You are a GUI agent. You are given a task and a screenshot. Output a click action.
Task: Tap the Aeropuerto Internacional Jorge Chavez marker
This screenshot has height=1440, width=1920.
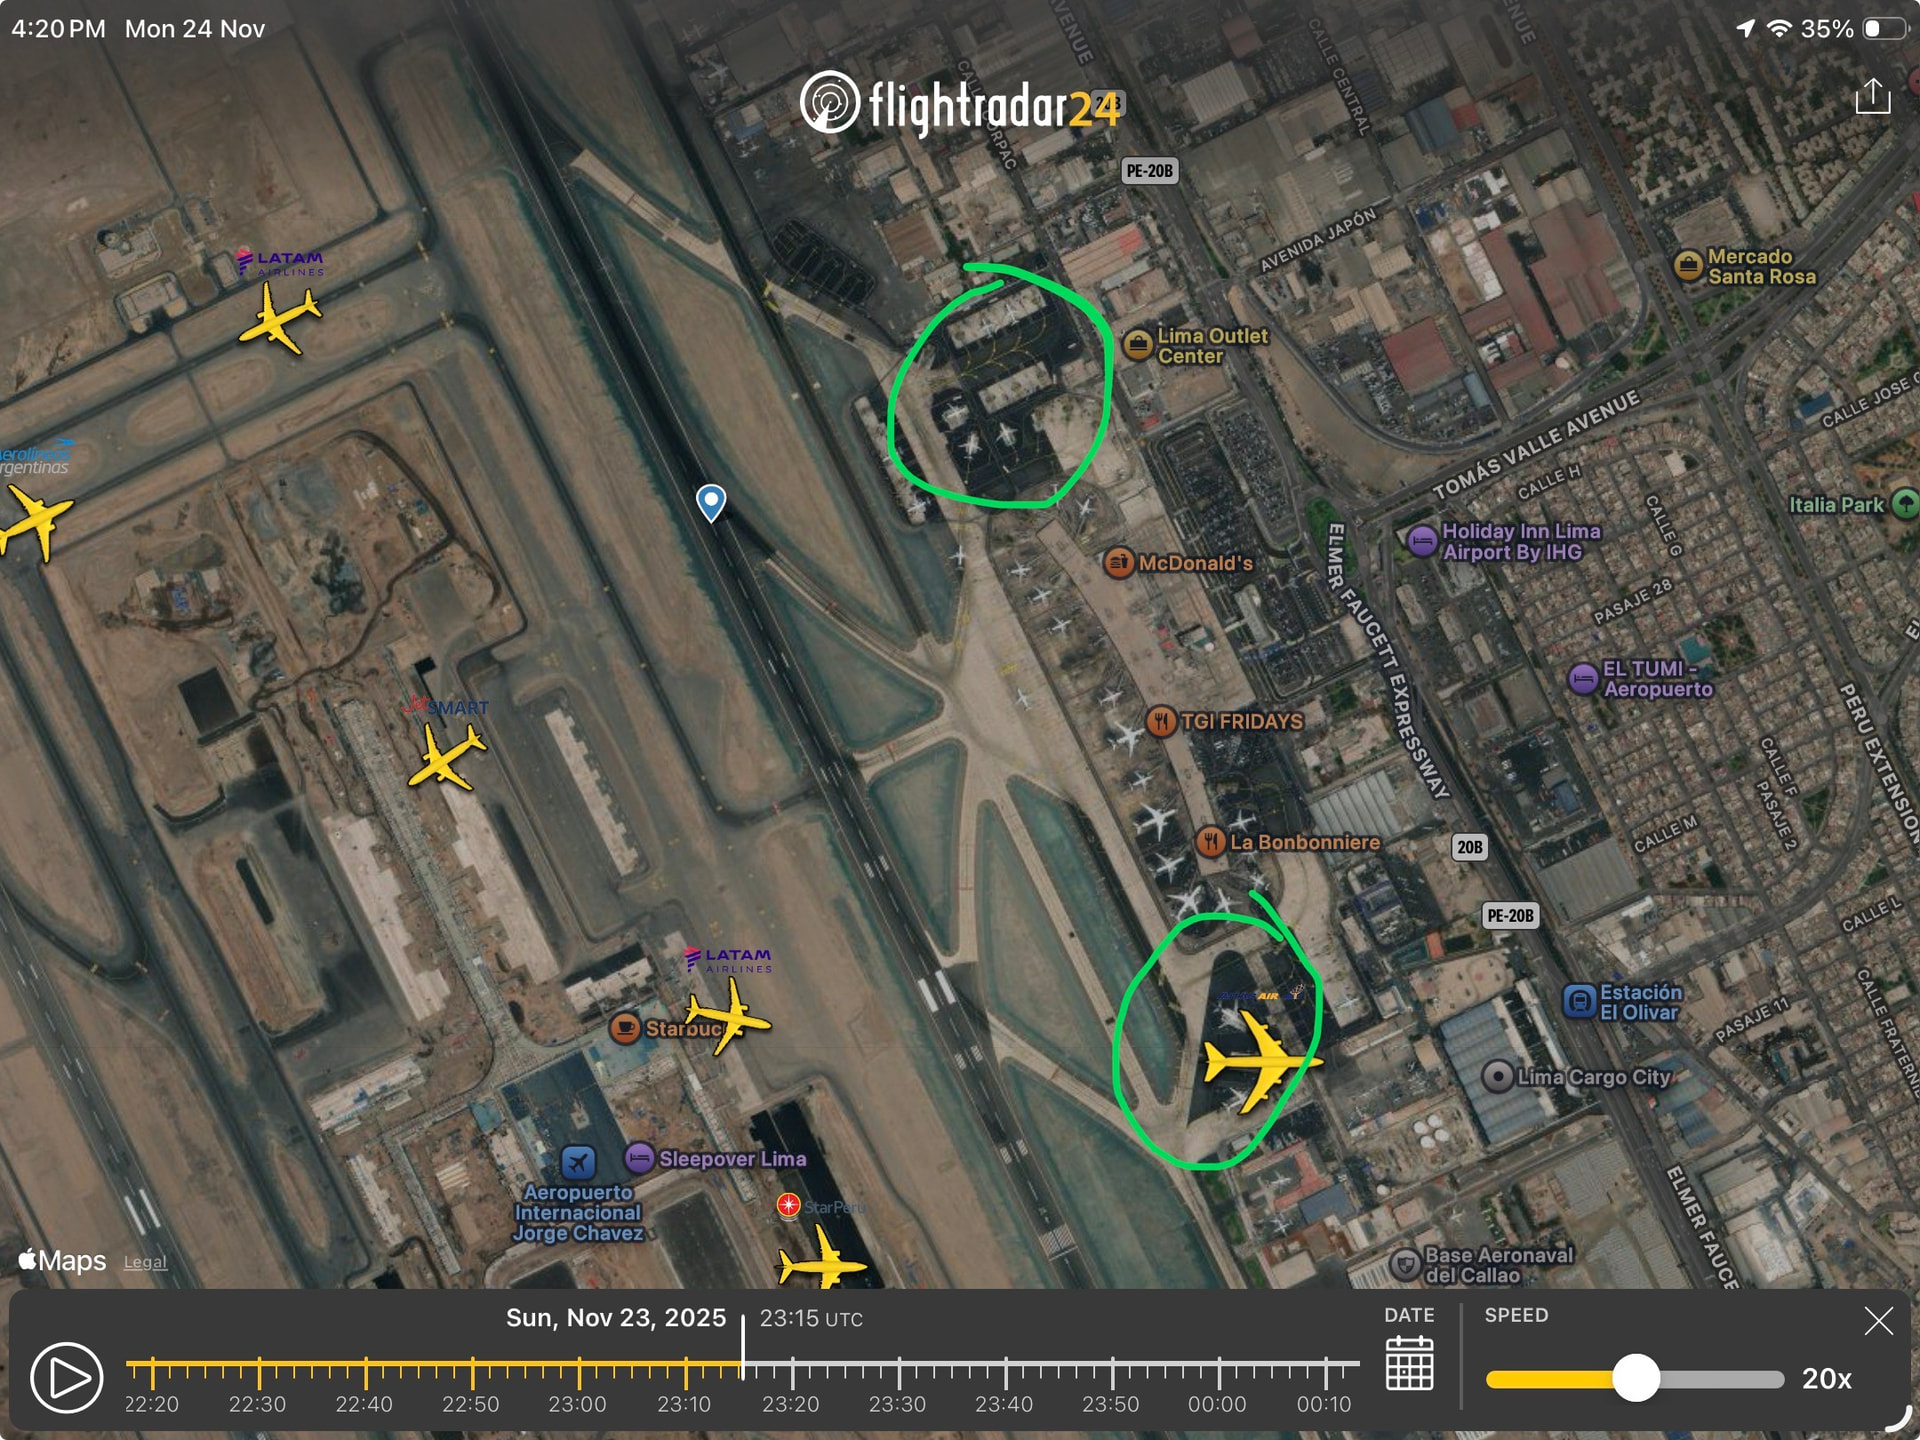[578, 1162]
